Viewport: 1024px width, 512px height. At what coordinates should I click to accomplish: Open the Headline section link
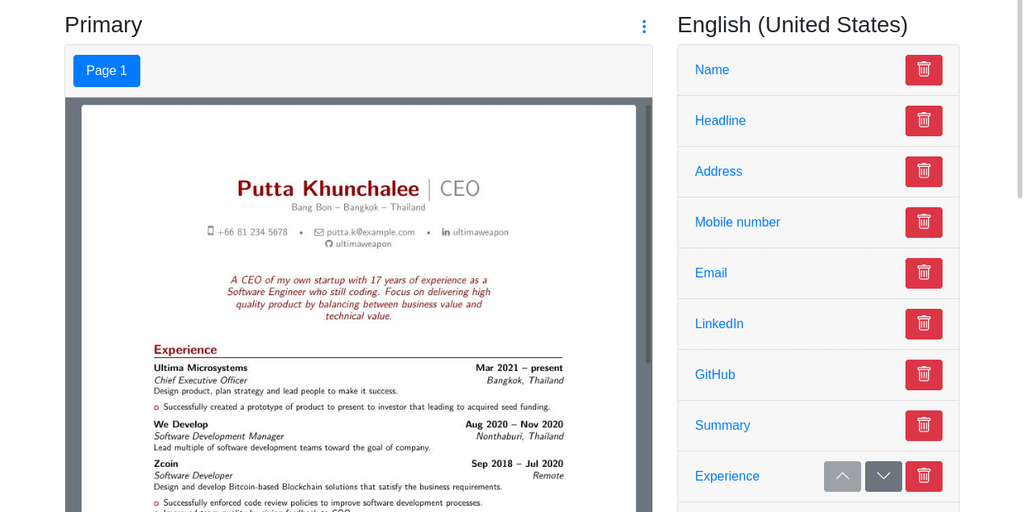pos(720,121)
